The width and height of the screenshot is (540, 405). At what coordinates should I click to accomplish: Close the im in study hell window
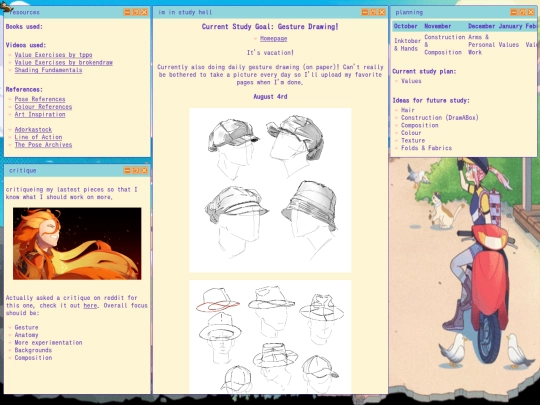(x=382, y=12)
